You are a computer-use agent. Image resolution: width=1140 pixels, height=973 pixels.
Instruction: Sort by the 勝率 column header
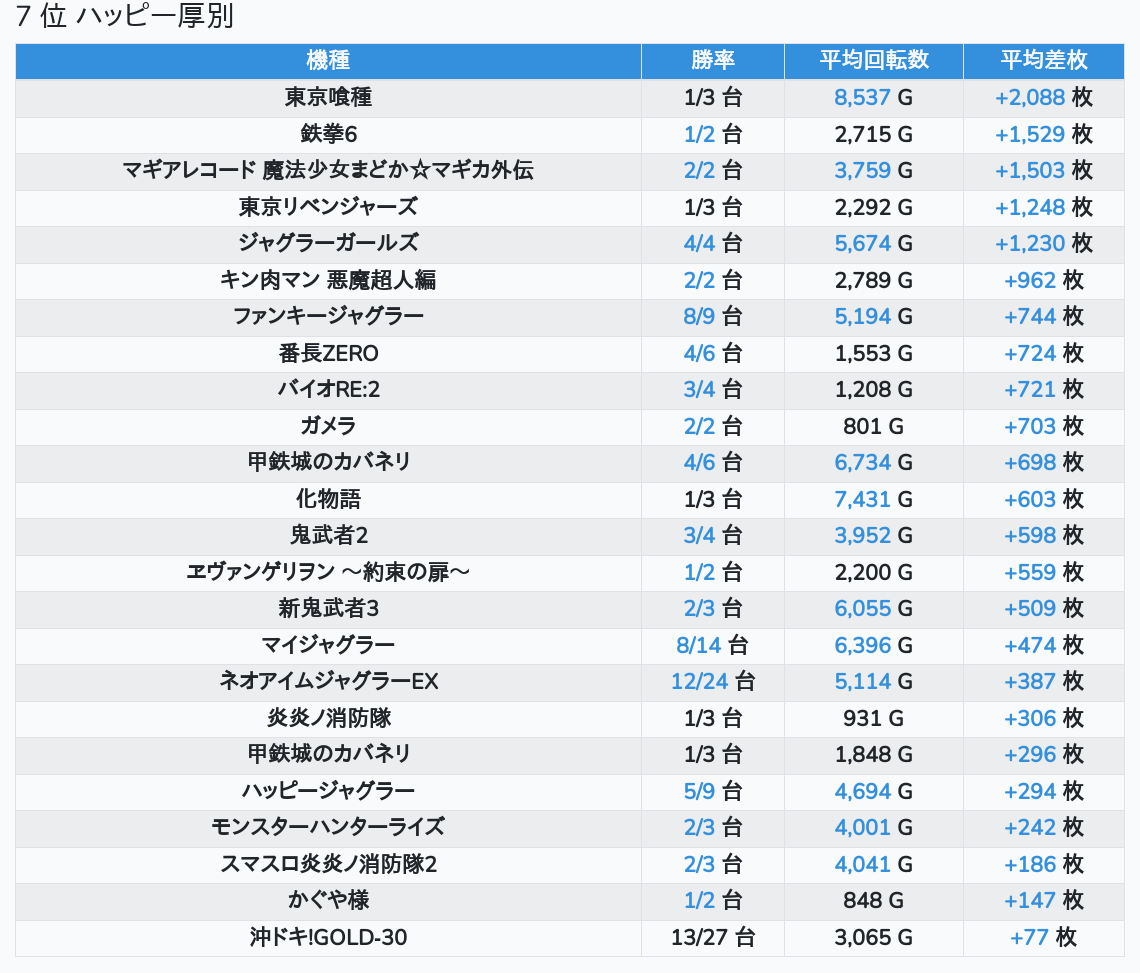click(712, 60)
